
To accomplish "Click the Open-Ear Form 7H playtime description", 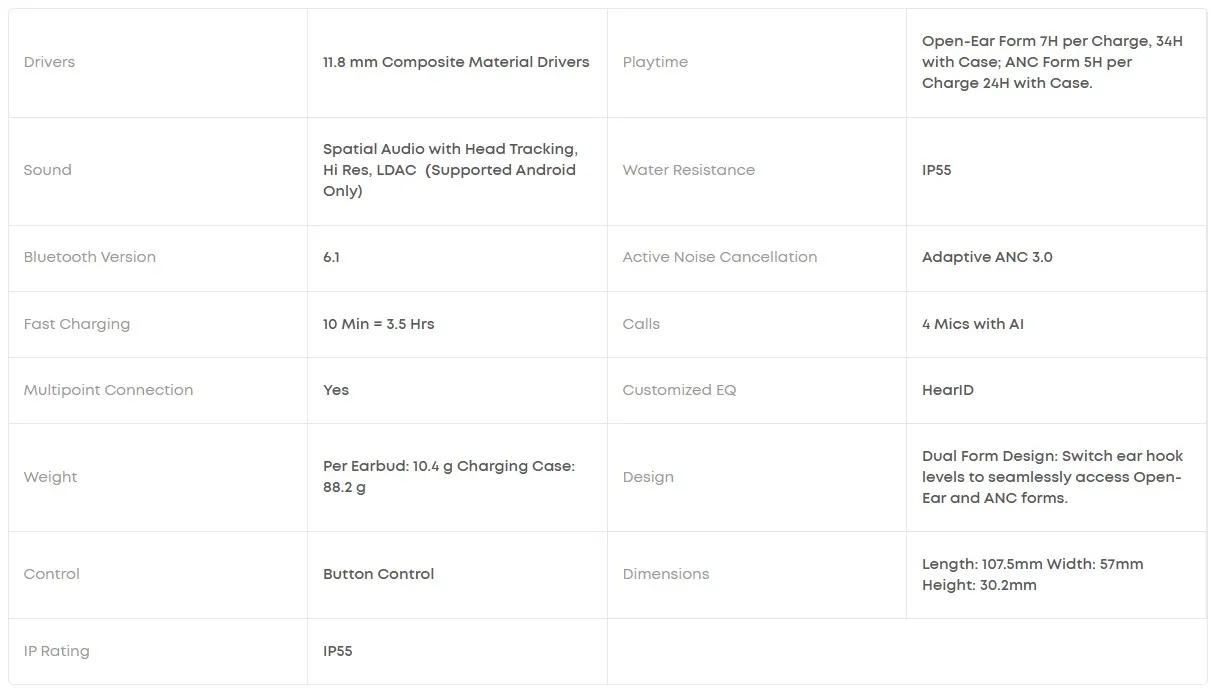I will click(1052, 62).
